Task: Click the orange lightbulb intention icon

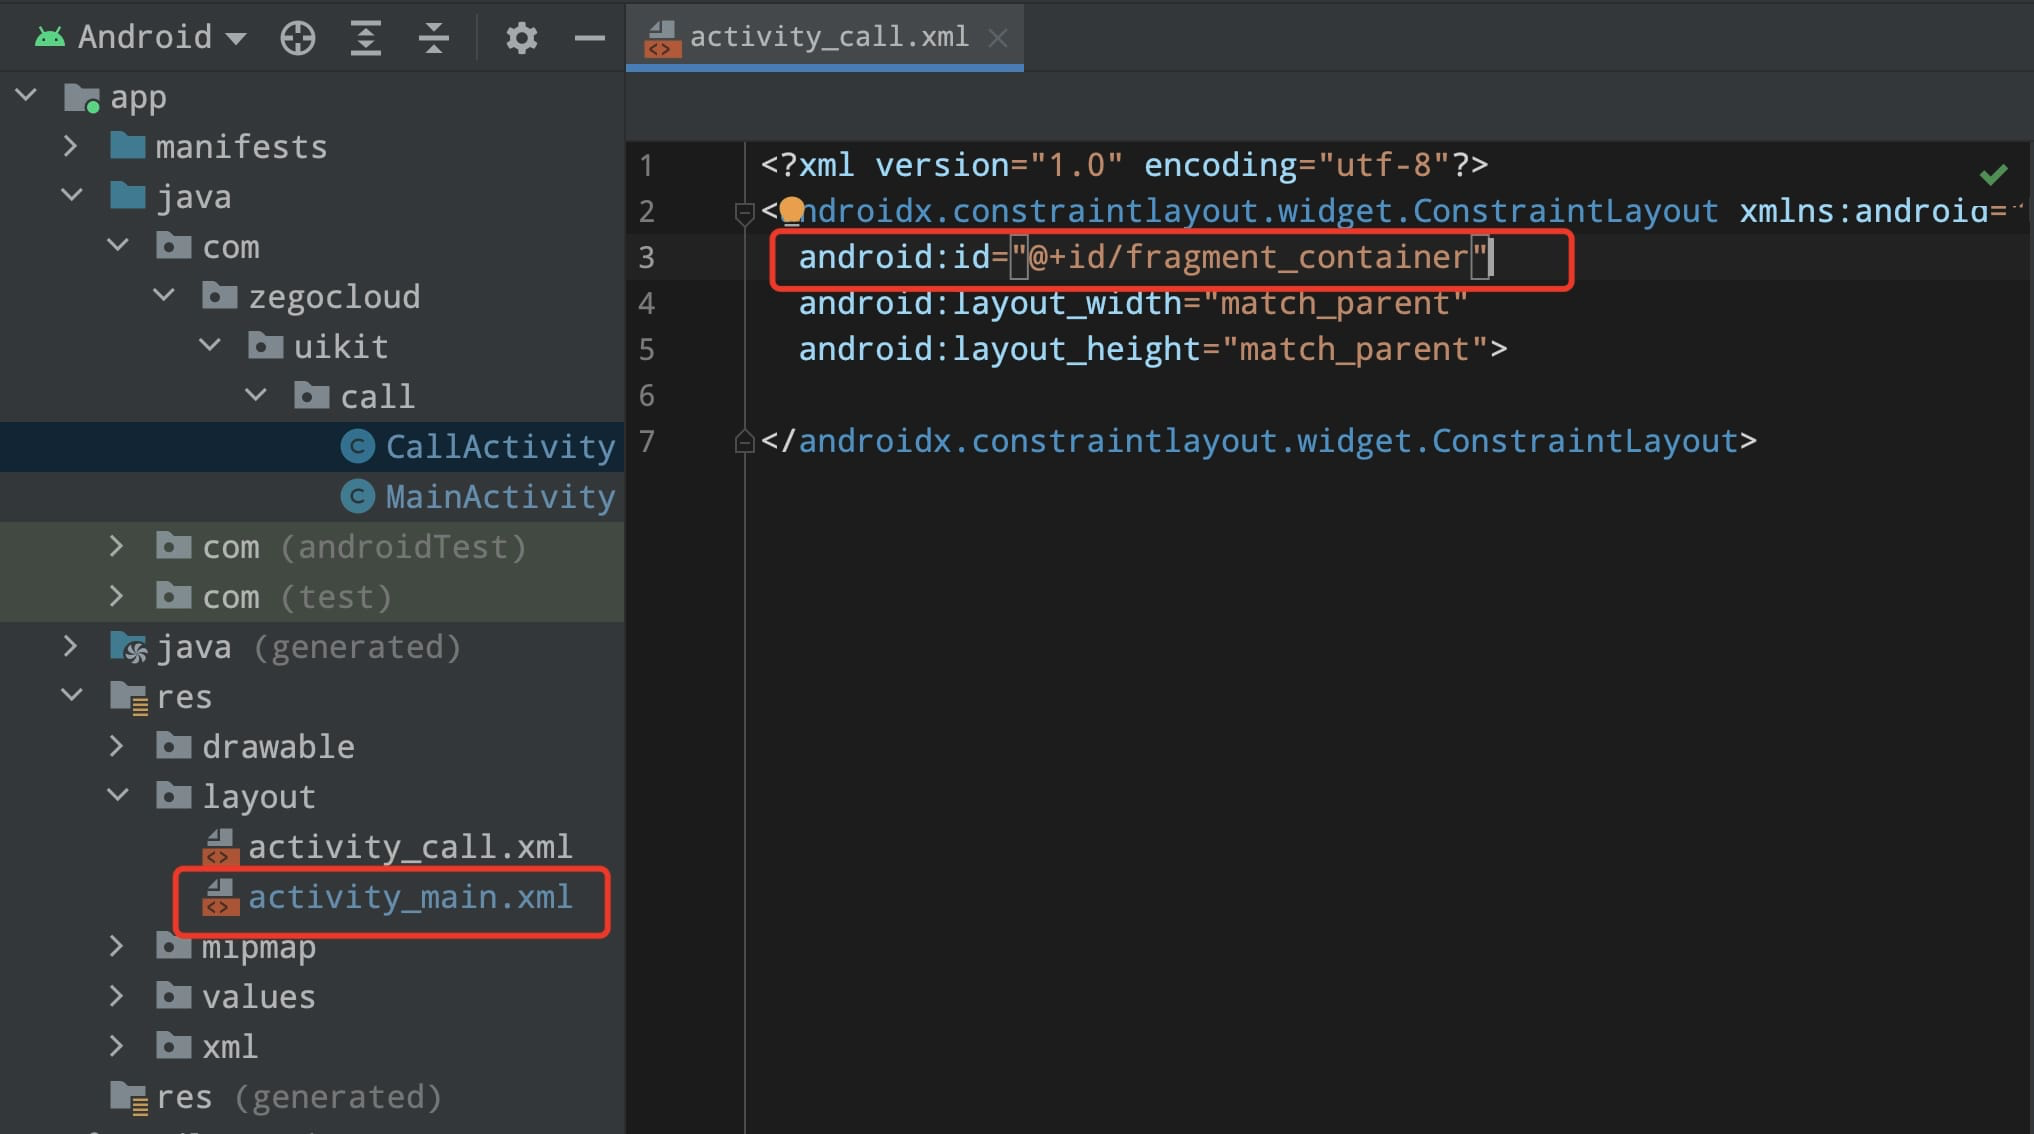Action: (x=791, y=209)
